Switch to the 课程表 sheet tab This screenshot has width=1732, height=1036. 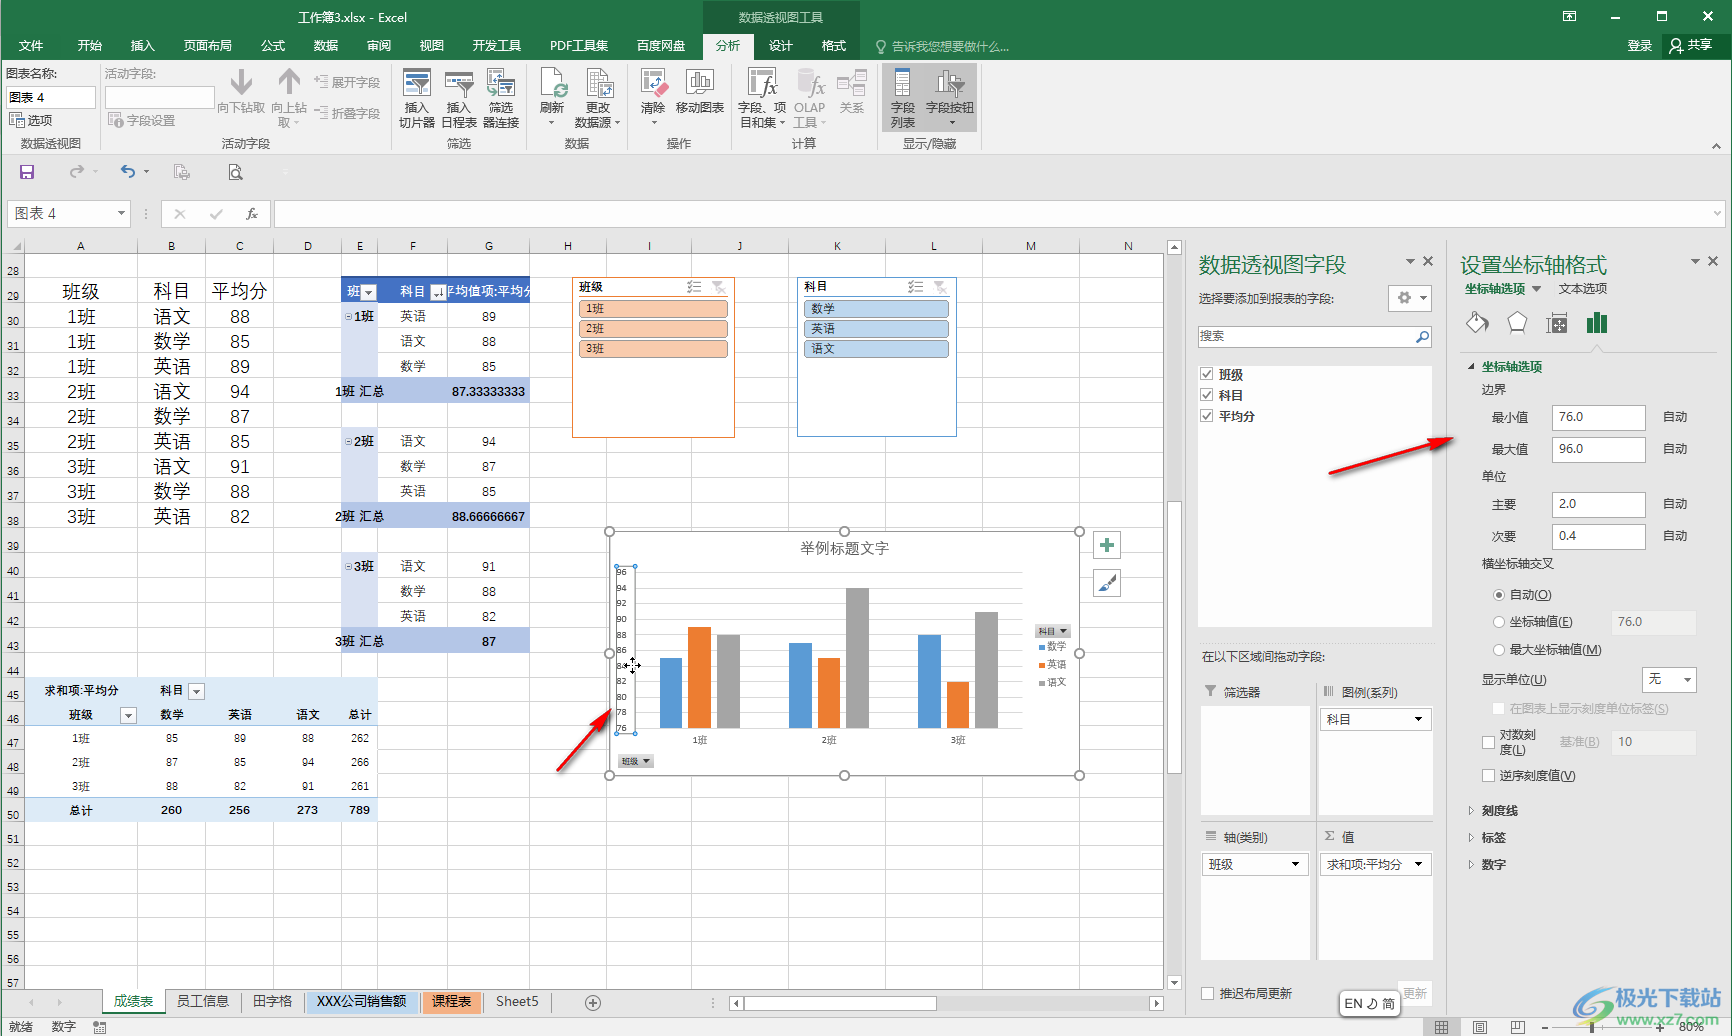pyautogui.click(x=451, y=1001)
